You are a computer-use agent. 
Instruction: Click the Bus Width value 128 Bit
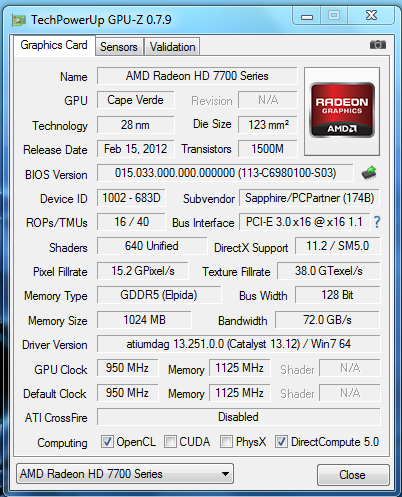coord(337,295)
